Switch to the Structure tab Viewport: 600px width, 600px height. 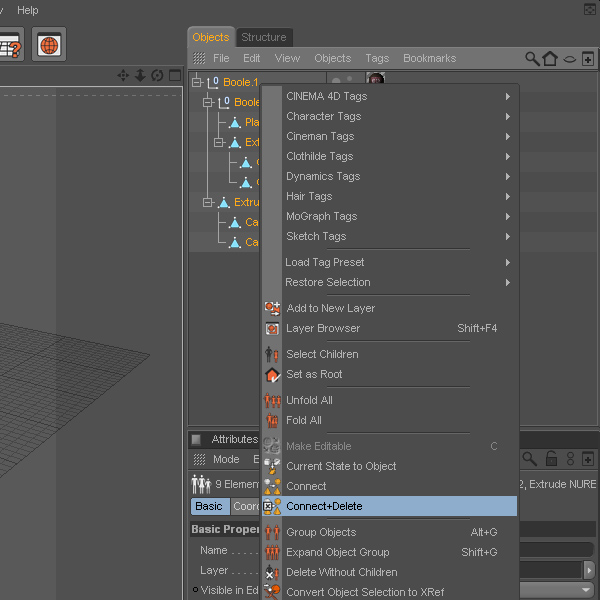(x=264, y=37)
